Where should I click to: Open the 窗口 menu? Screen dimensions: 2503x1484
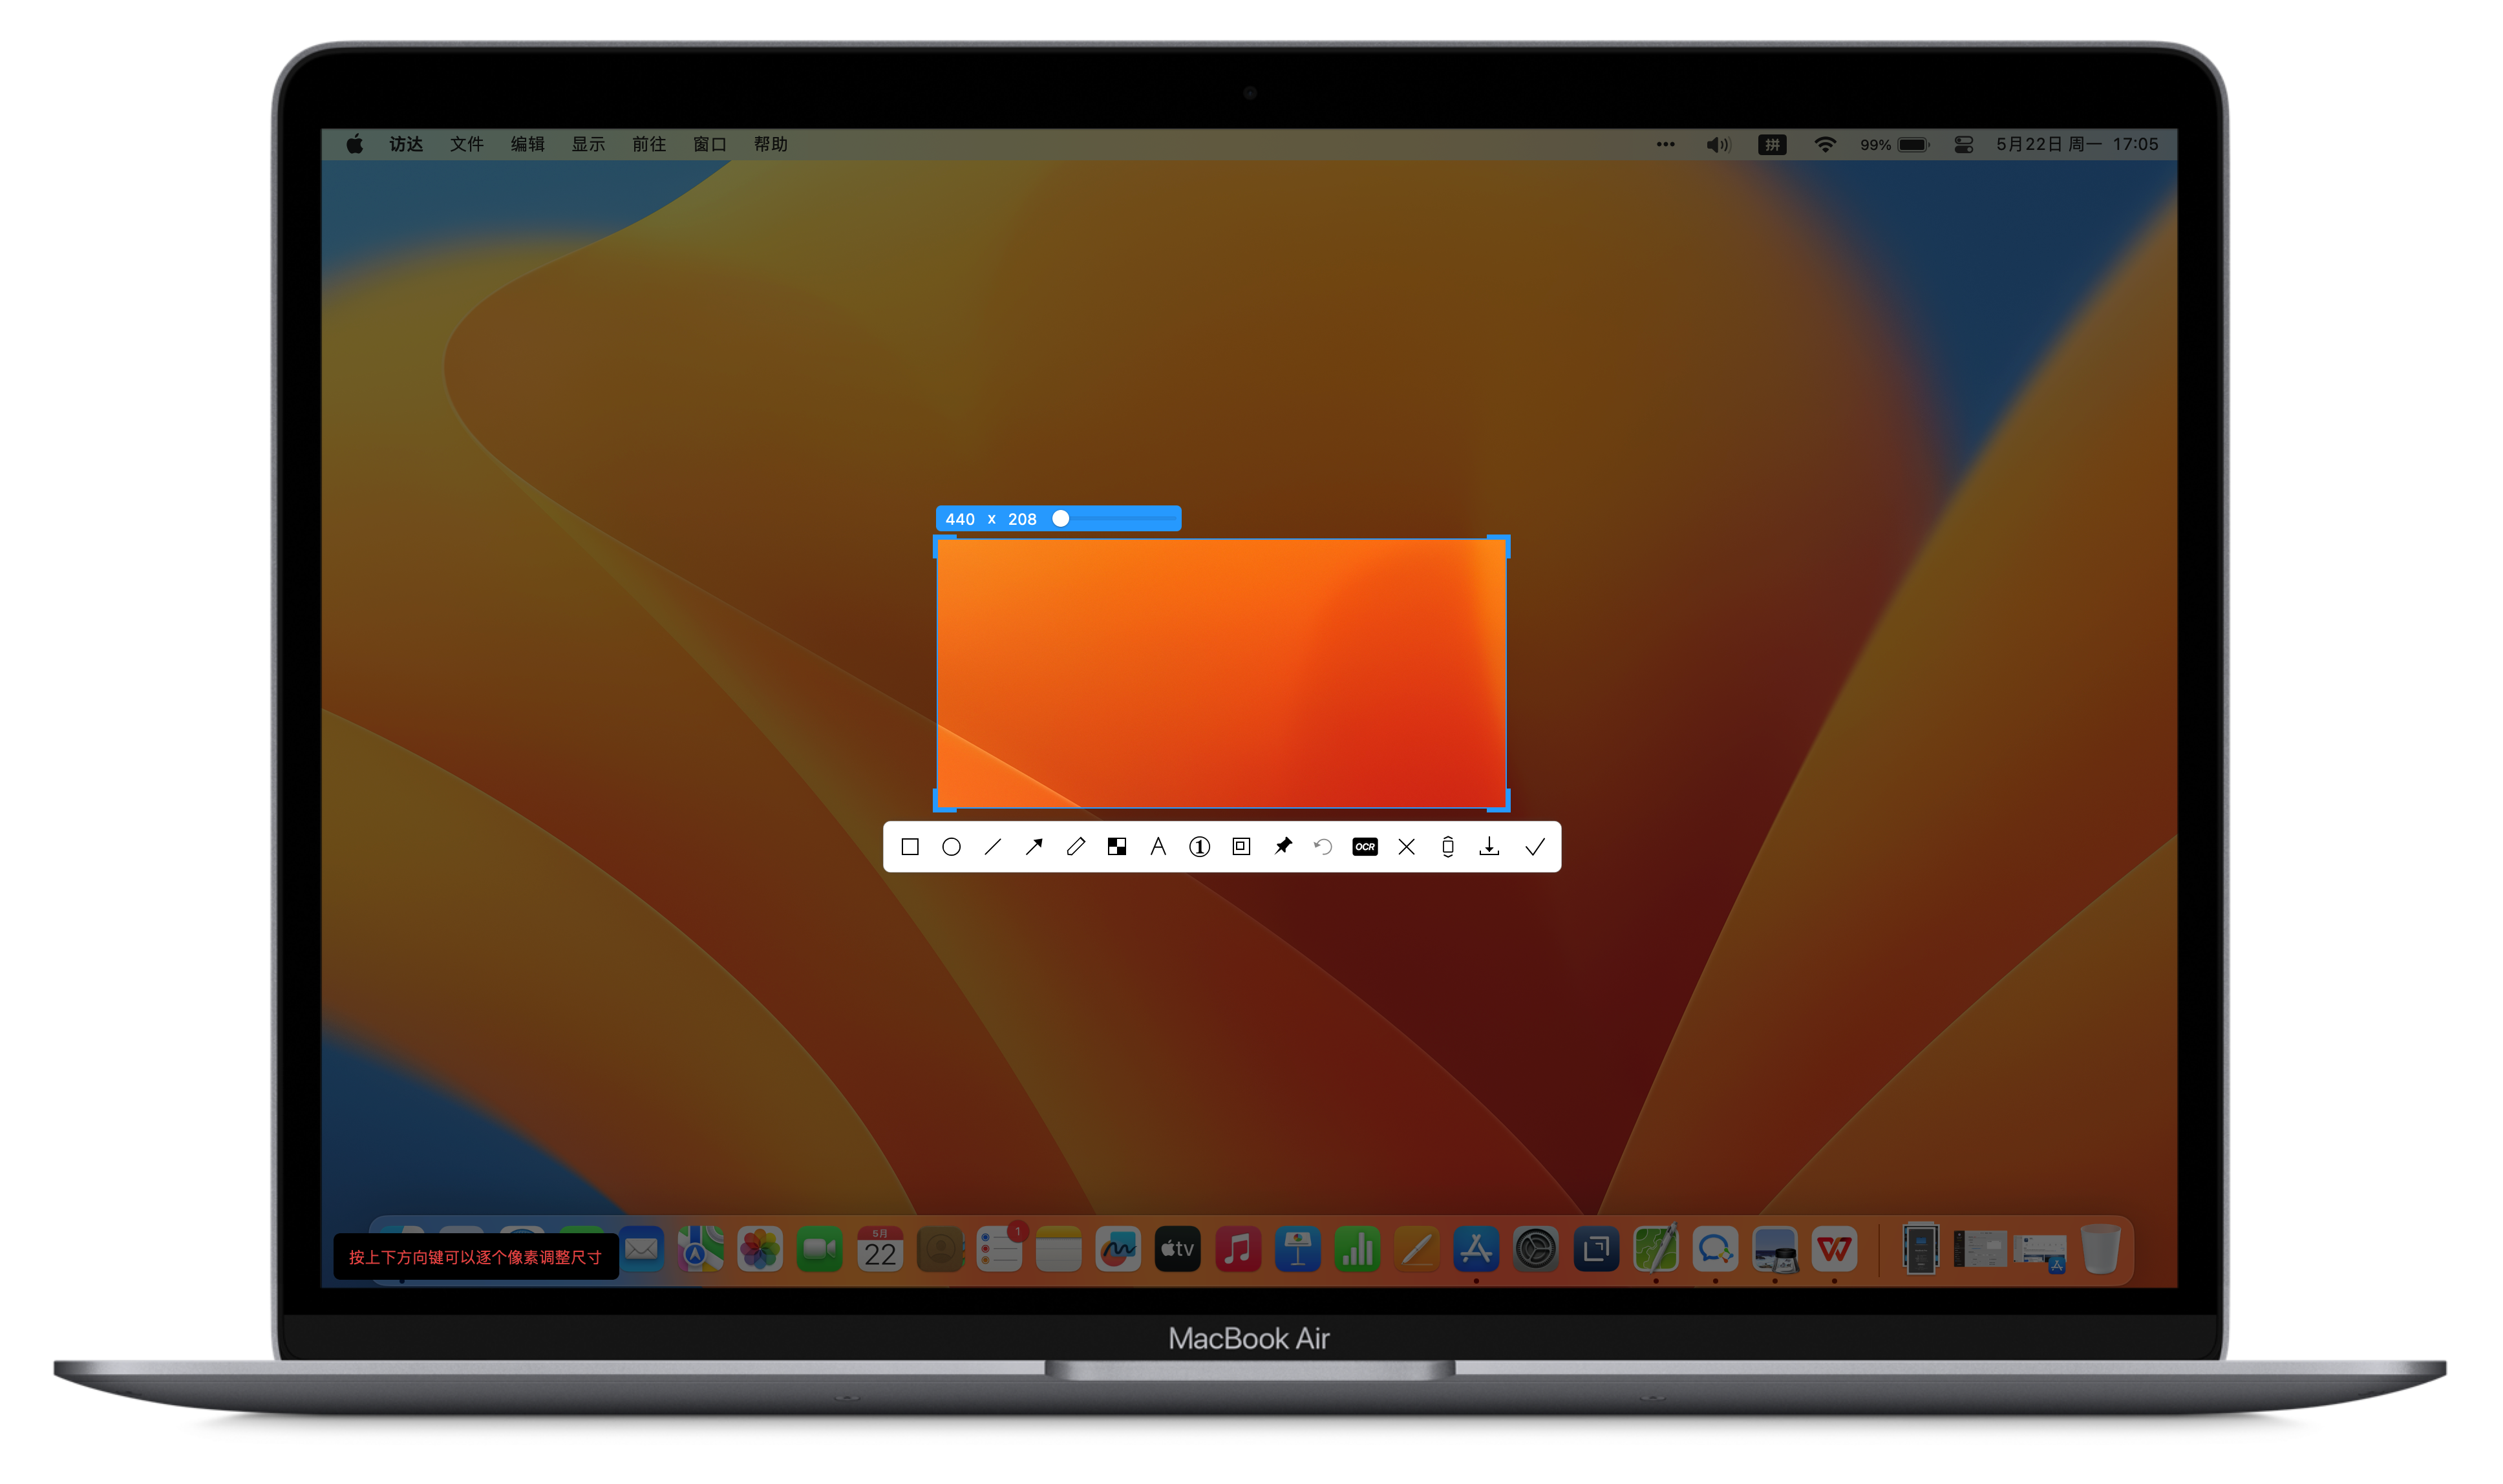(x=710, y=144)
